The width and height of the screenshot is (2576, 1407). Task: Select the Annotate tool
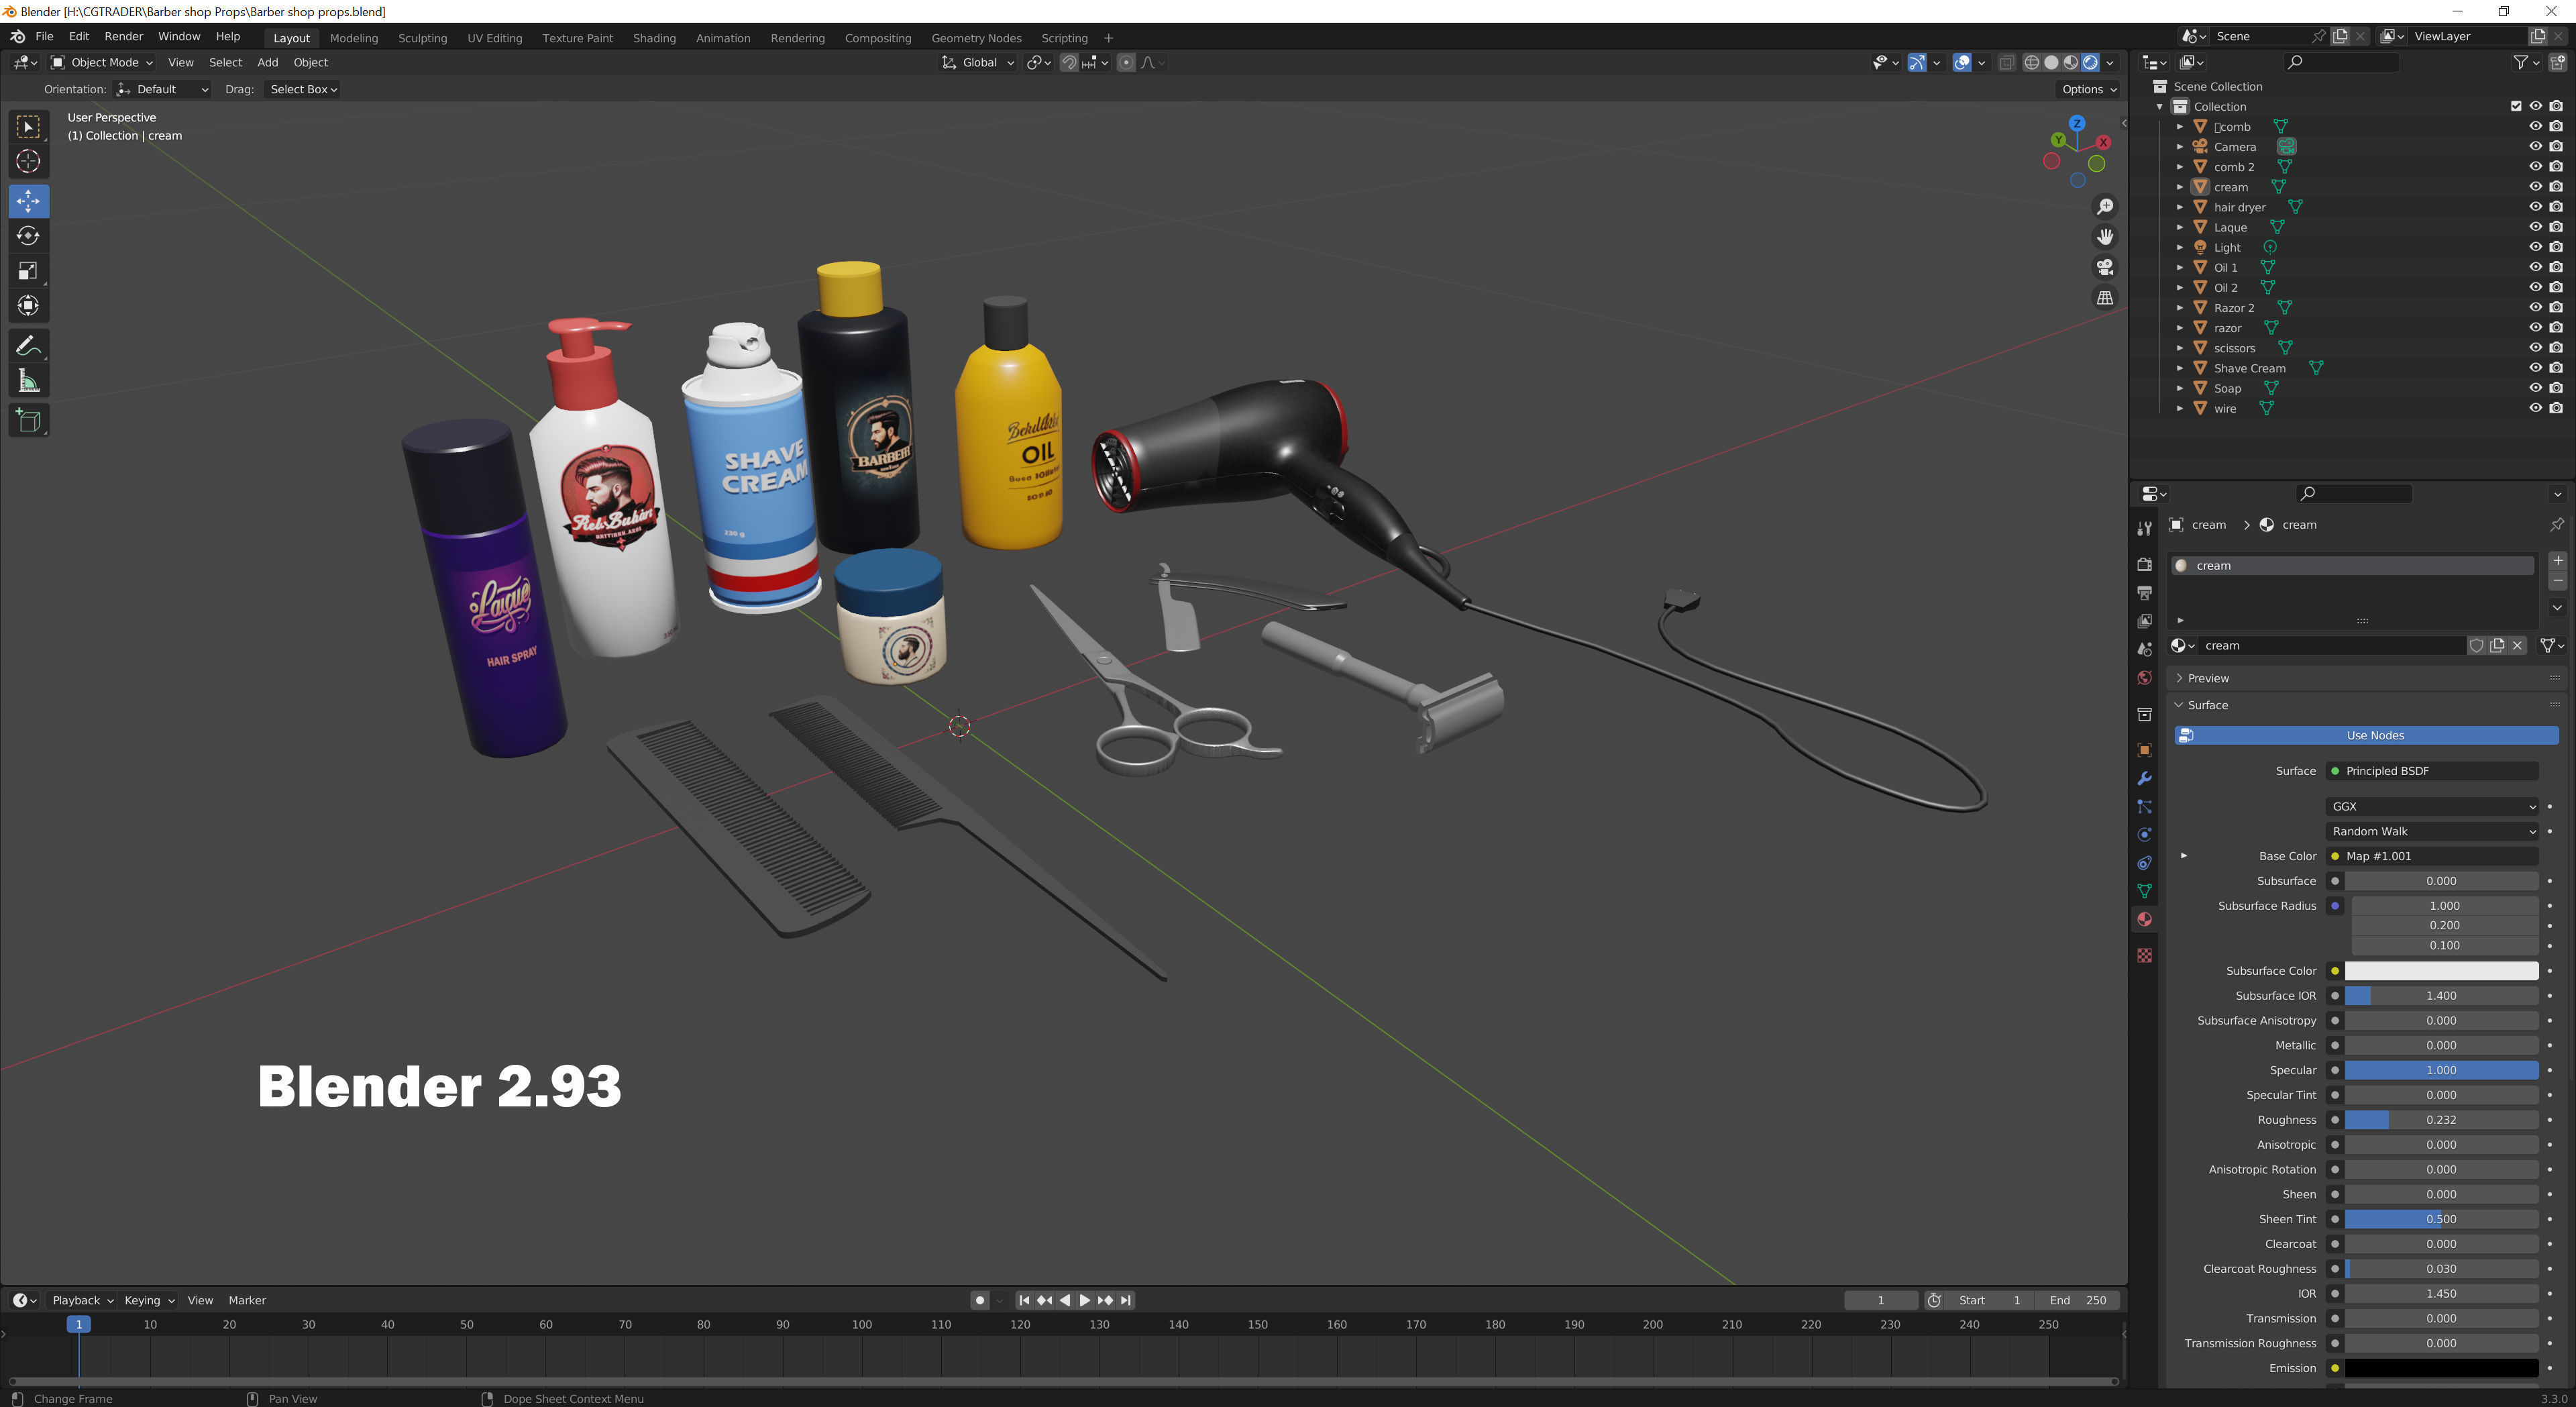pyautogui.click(x=28, y=346)
